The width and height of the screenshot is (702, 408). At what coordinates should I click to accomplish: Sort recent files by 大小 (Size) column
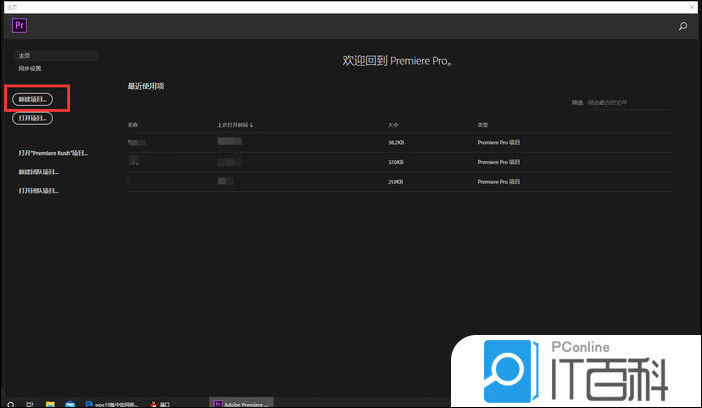[393, 125]
